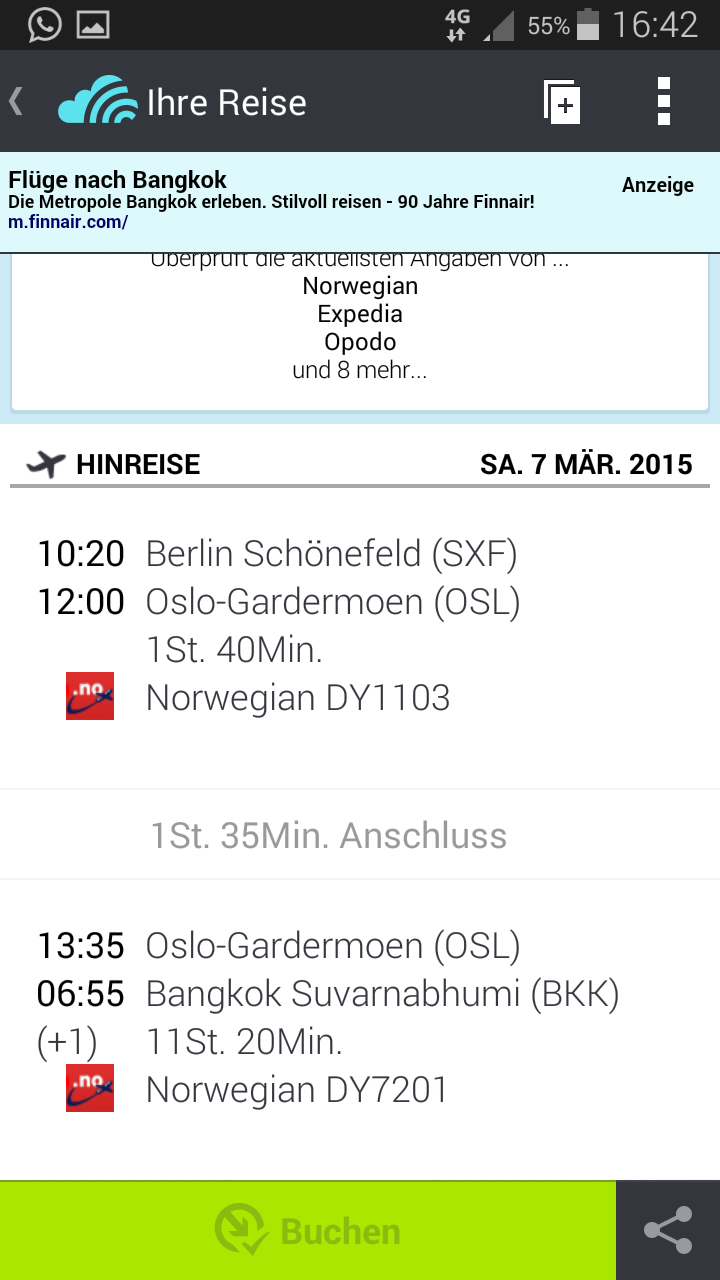Tap the Berlin Schönefeld (SXF) departure row
Screen dimensions: 720x1280
(x=331, y=553)
